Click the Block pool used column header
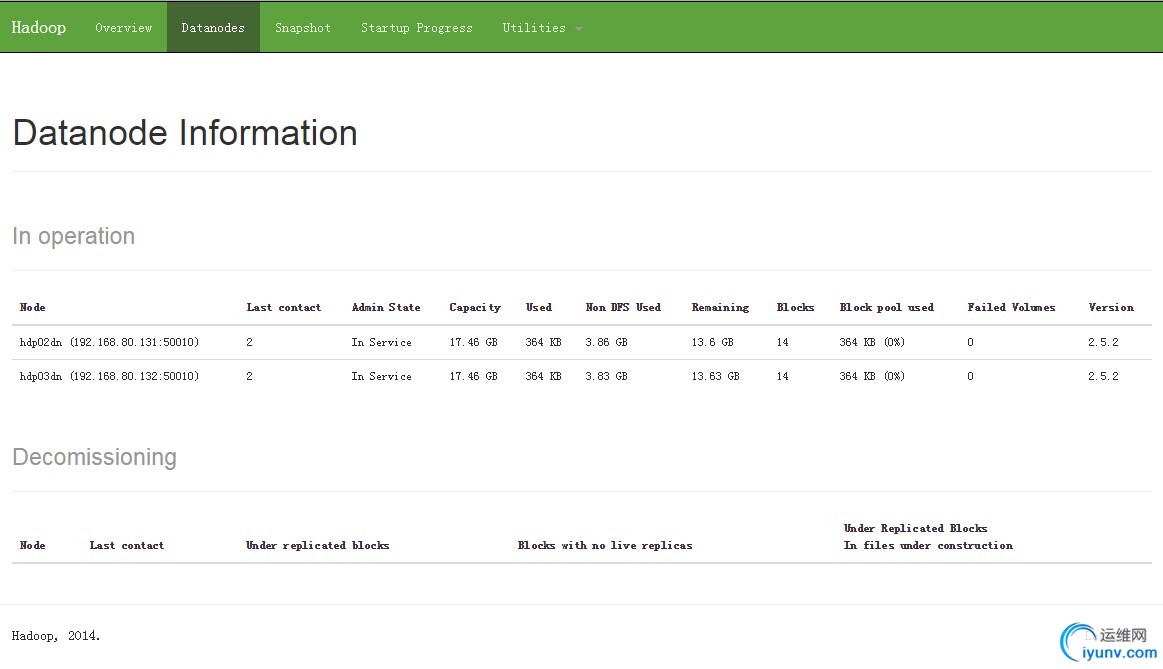The height and width of the screenshot is (669, 1163). (x=887, y=307)
